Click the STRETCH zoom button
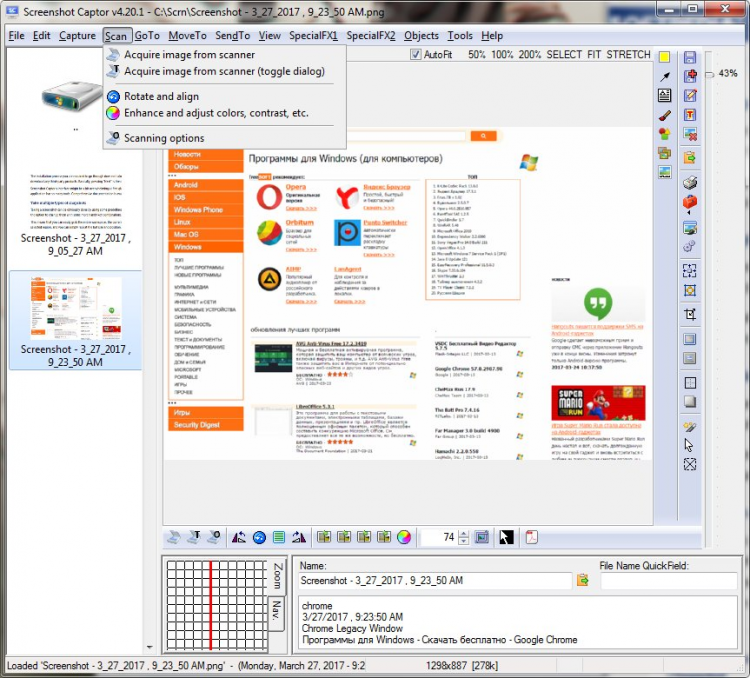 click(x=628, y=55)
